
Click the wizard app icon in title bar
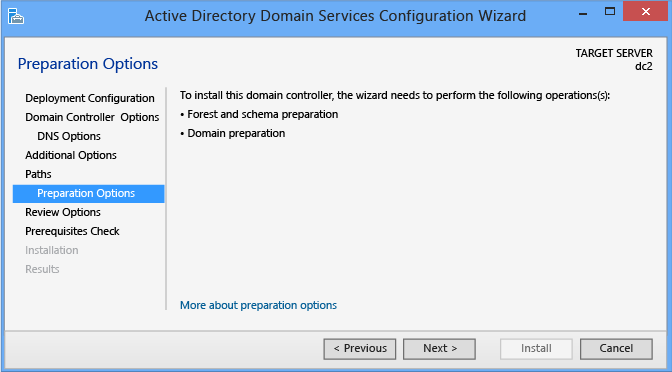coord(16,16)
